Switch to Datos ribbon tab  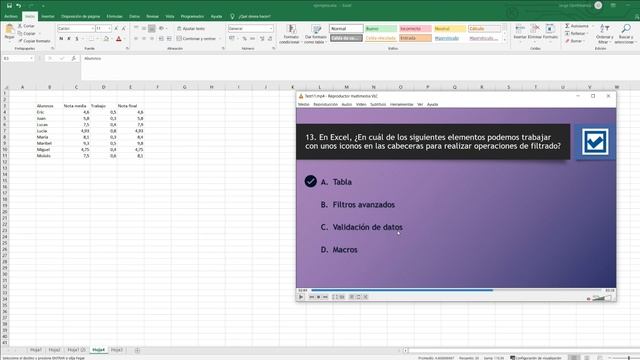coord(134,16)
